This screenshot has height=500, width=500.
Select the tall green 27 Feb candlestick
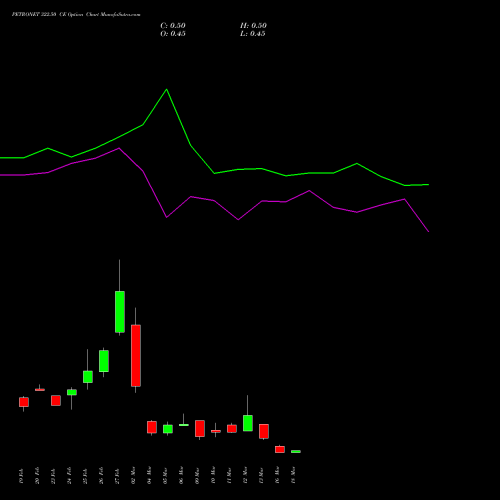(x=120, y=312)
